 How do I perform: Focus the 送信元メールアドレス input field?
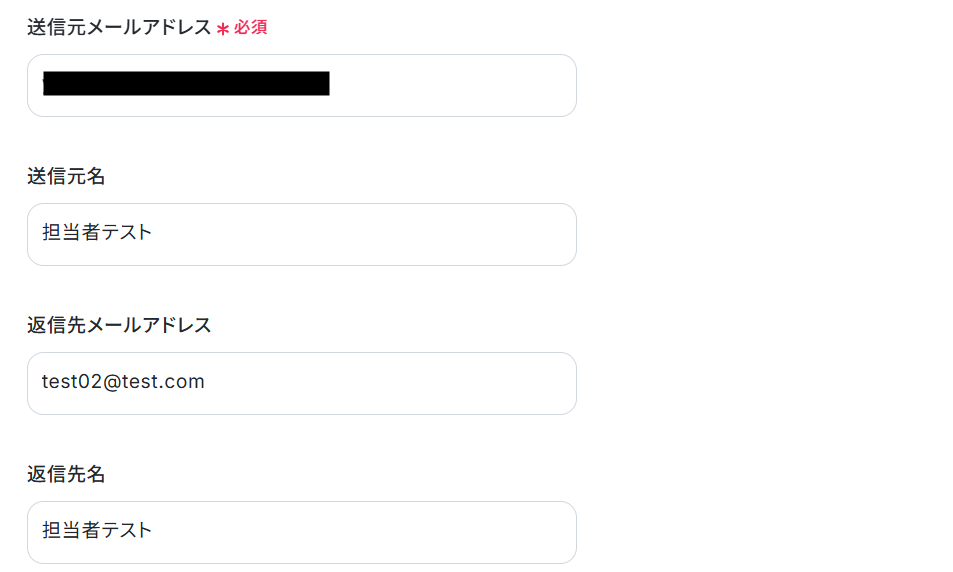coord(301,85)
